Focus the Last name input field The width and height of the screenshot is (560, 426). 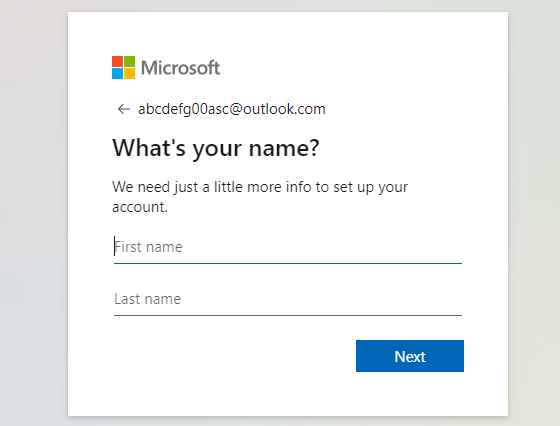(288, 299)
